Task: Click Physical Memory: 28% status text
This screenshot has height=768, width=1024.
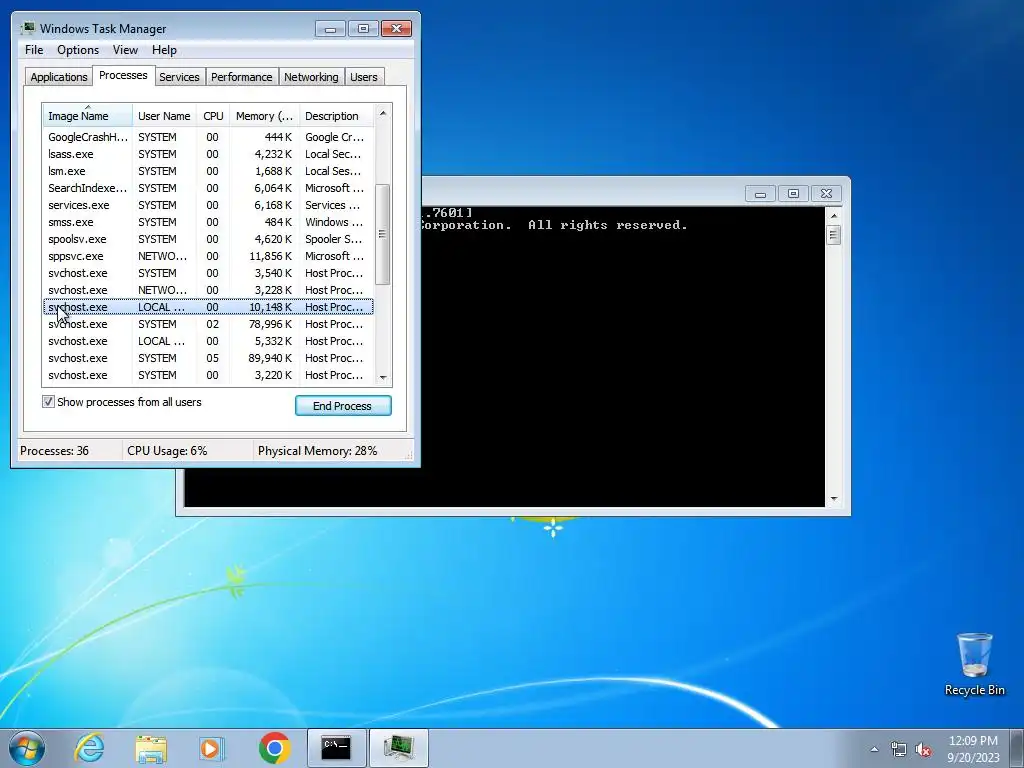Action: point(317,451)
